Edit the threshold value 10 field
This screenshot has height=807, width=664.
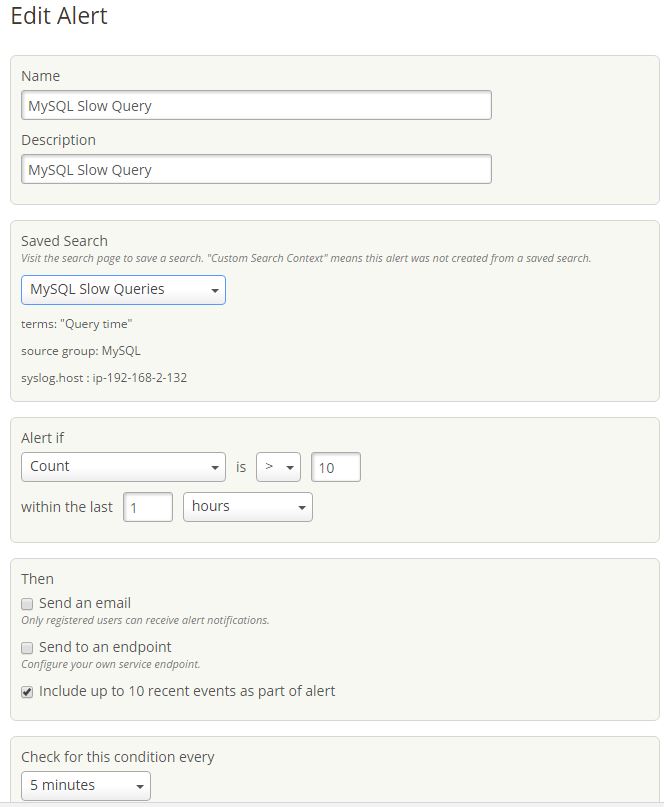337,466
